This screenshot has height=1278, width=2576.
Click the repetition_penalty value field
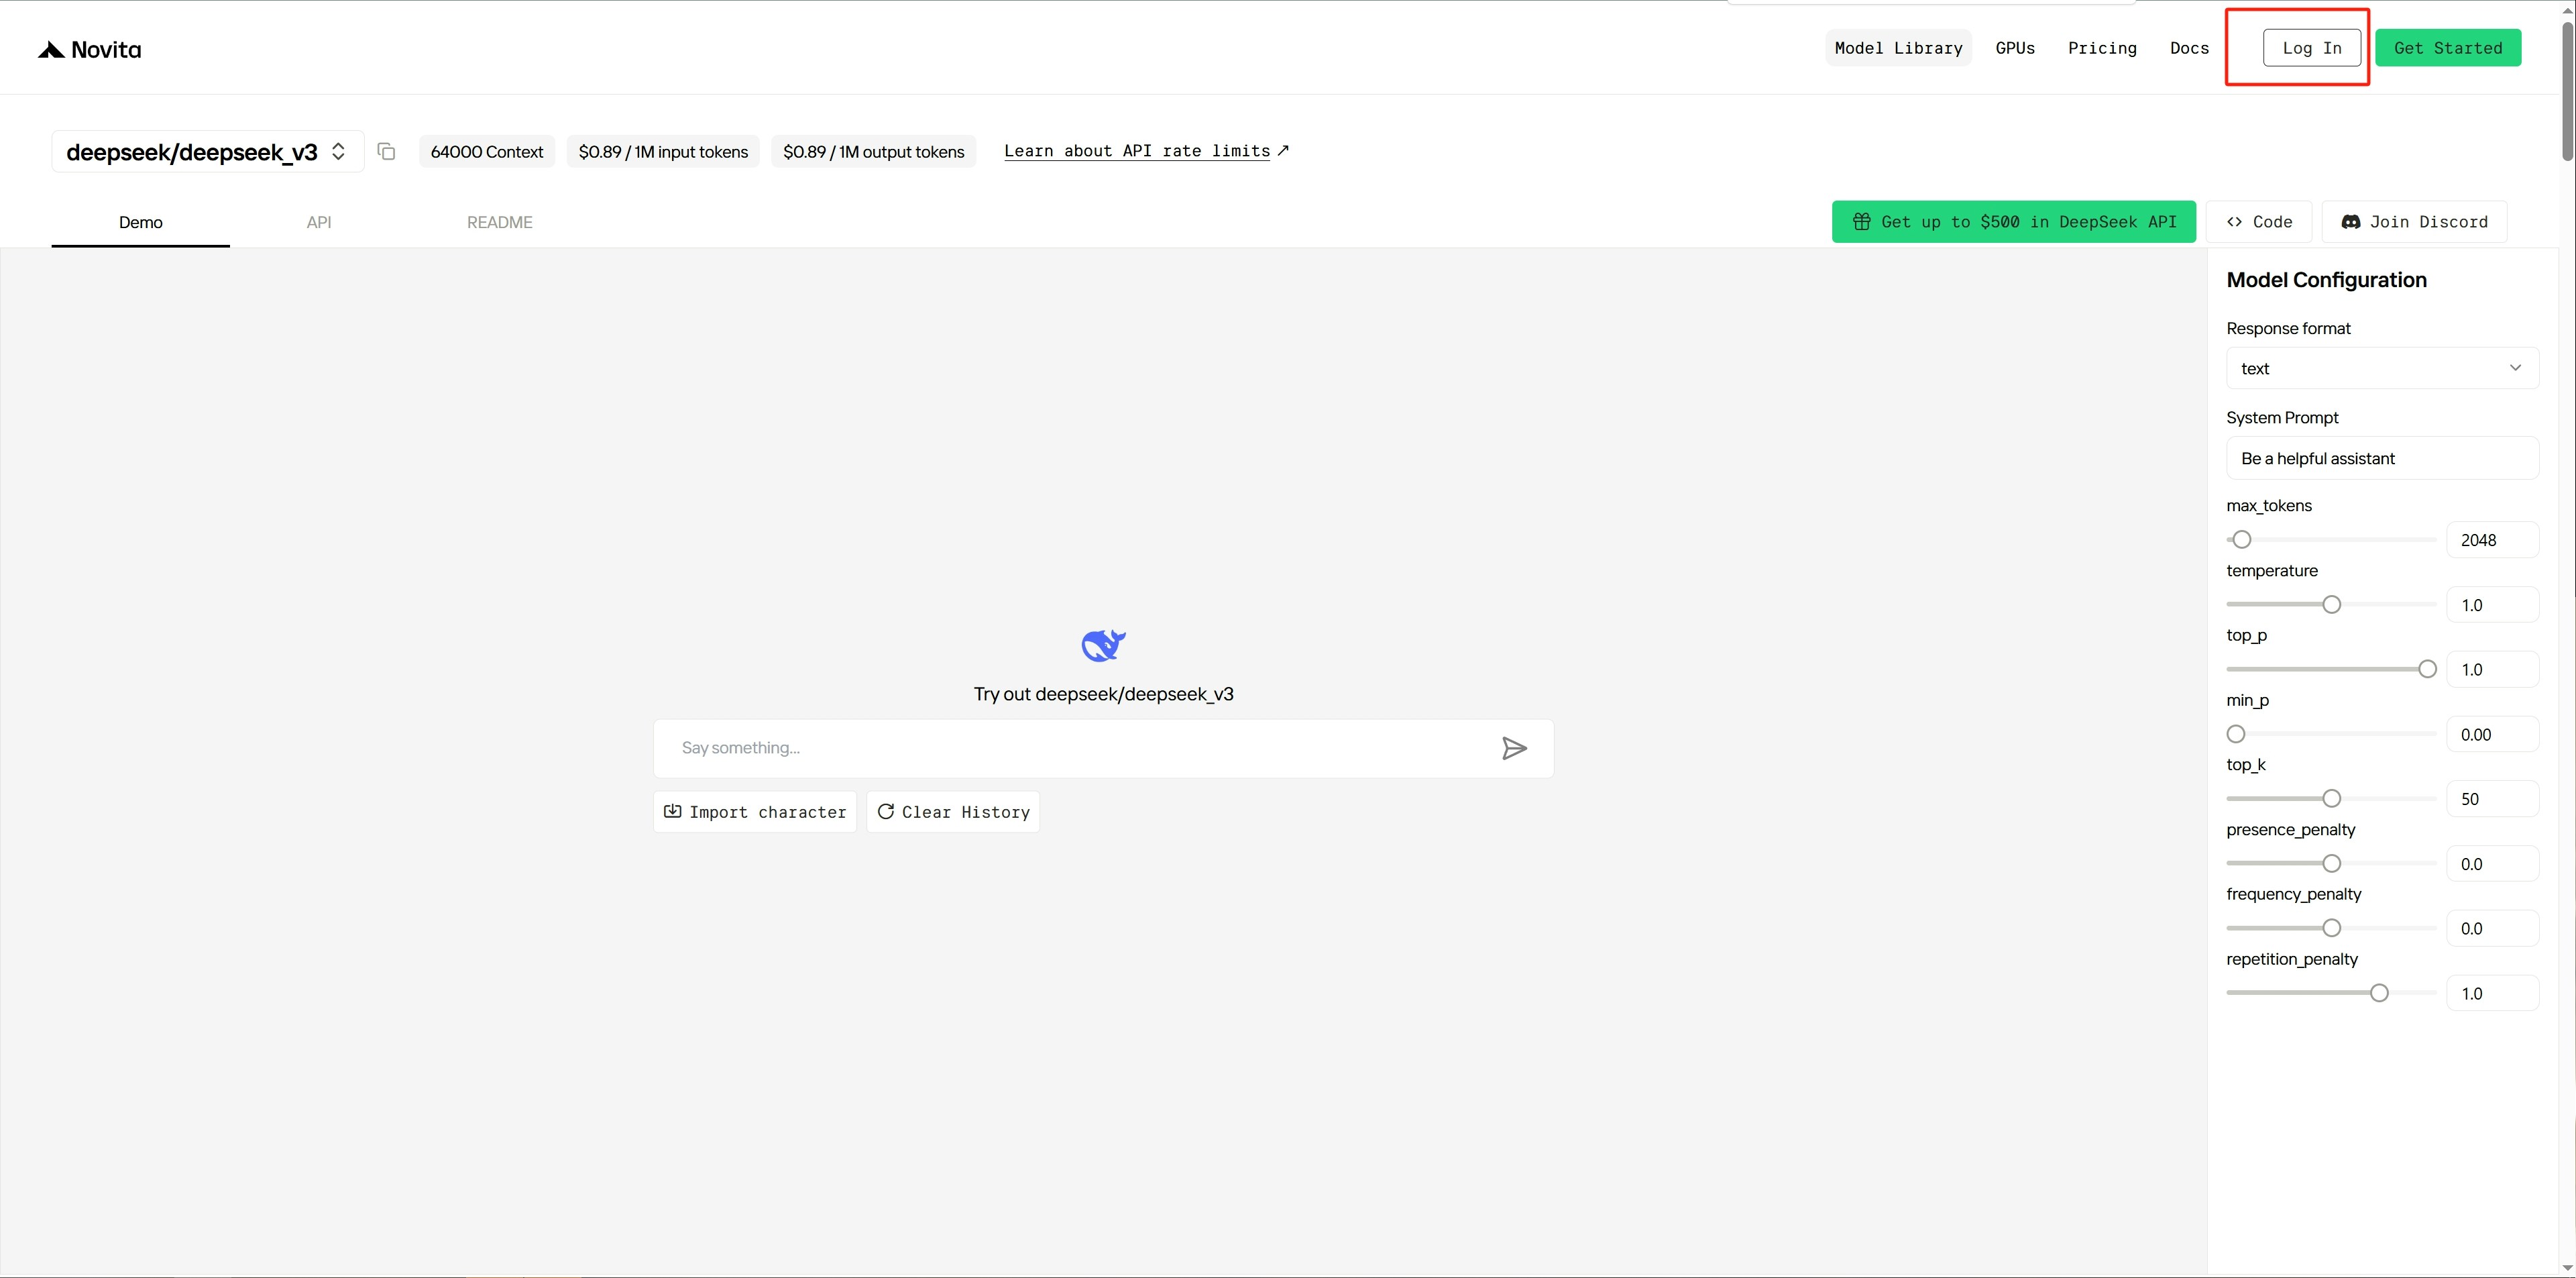[2492, 994]
